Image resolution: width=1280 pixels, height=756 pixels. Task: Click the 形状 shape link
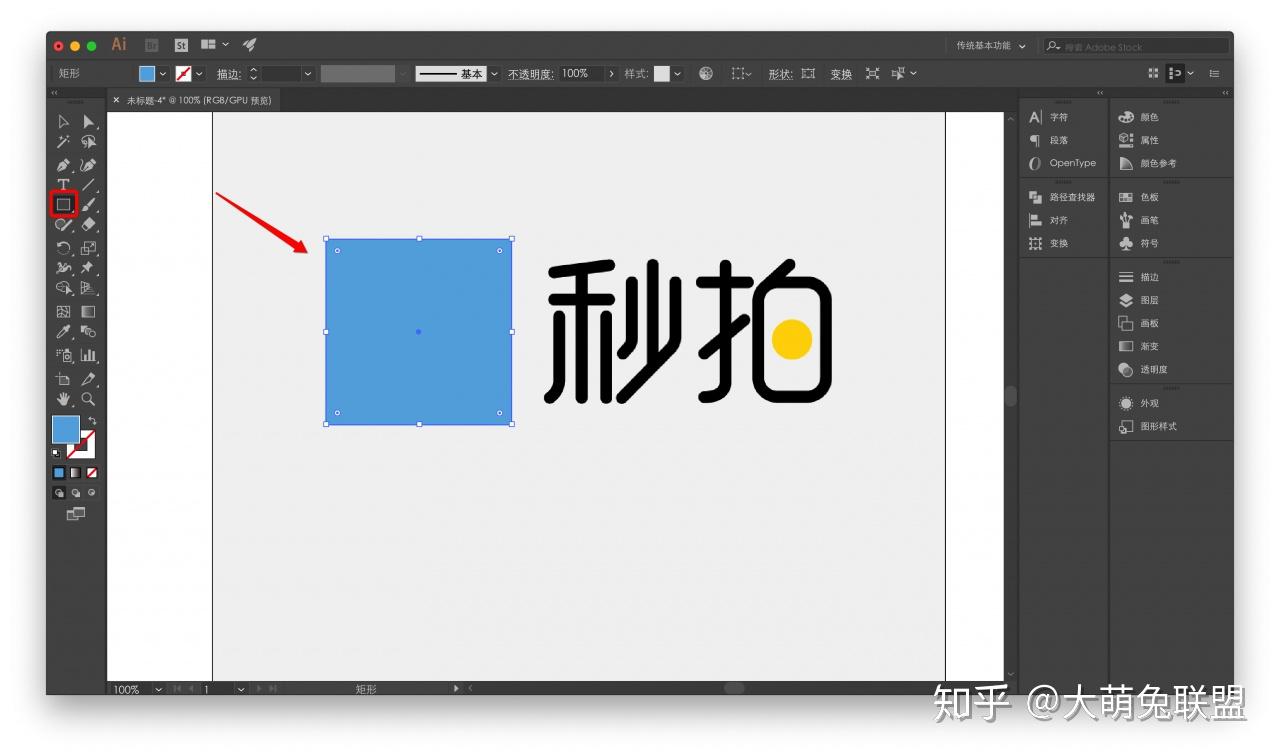780,74
